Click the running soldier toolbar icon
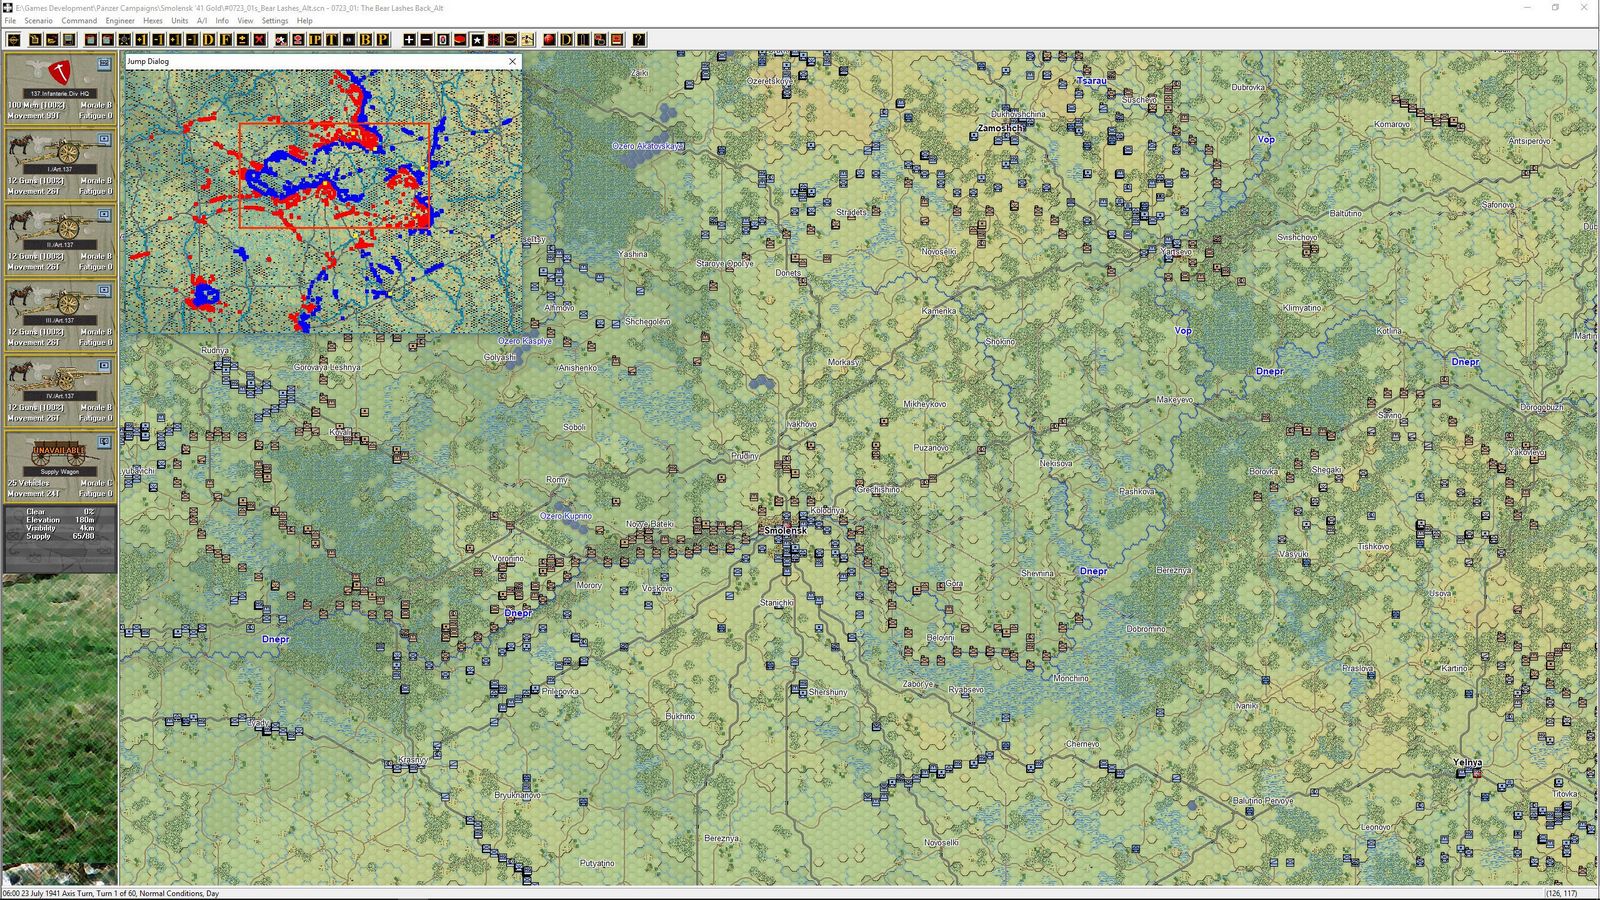This screenshot has height=900, width=1600. pos(527,40)
